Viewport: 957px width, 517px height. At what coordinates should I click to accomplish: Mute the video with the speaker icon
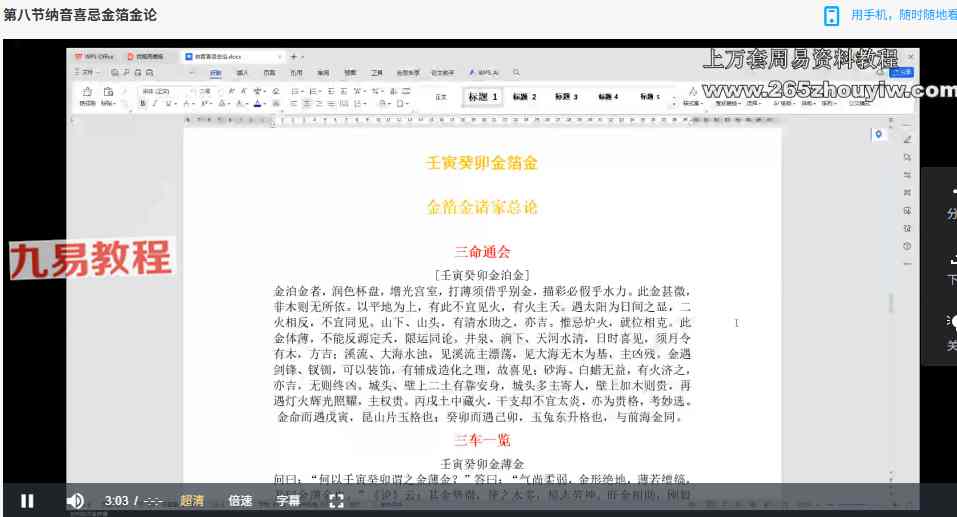[x=75, y=500]
